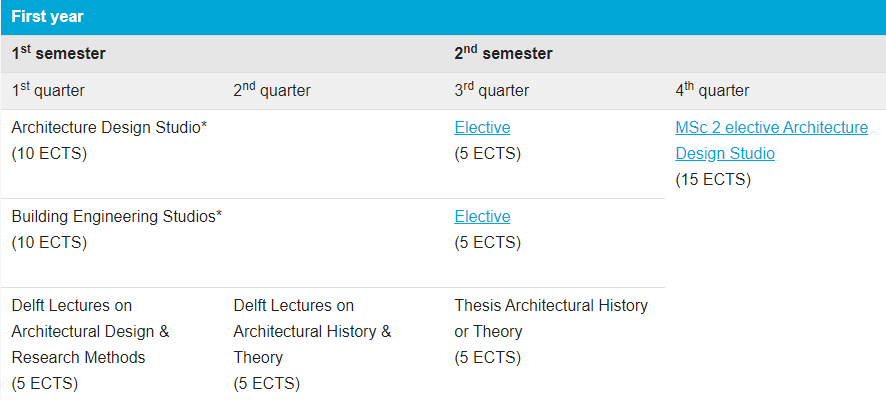Open the Elective link beside Architecture Design Studio
Viewport: 886px width, 400px height.
click(x=482, y=128)
